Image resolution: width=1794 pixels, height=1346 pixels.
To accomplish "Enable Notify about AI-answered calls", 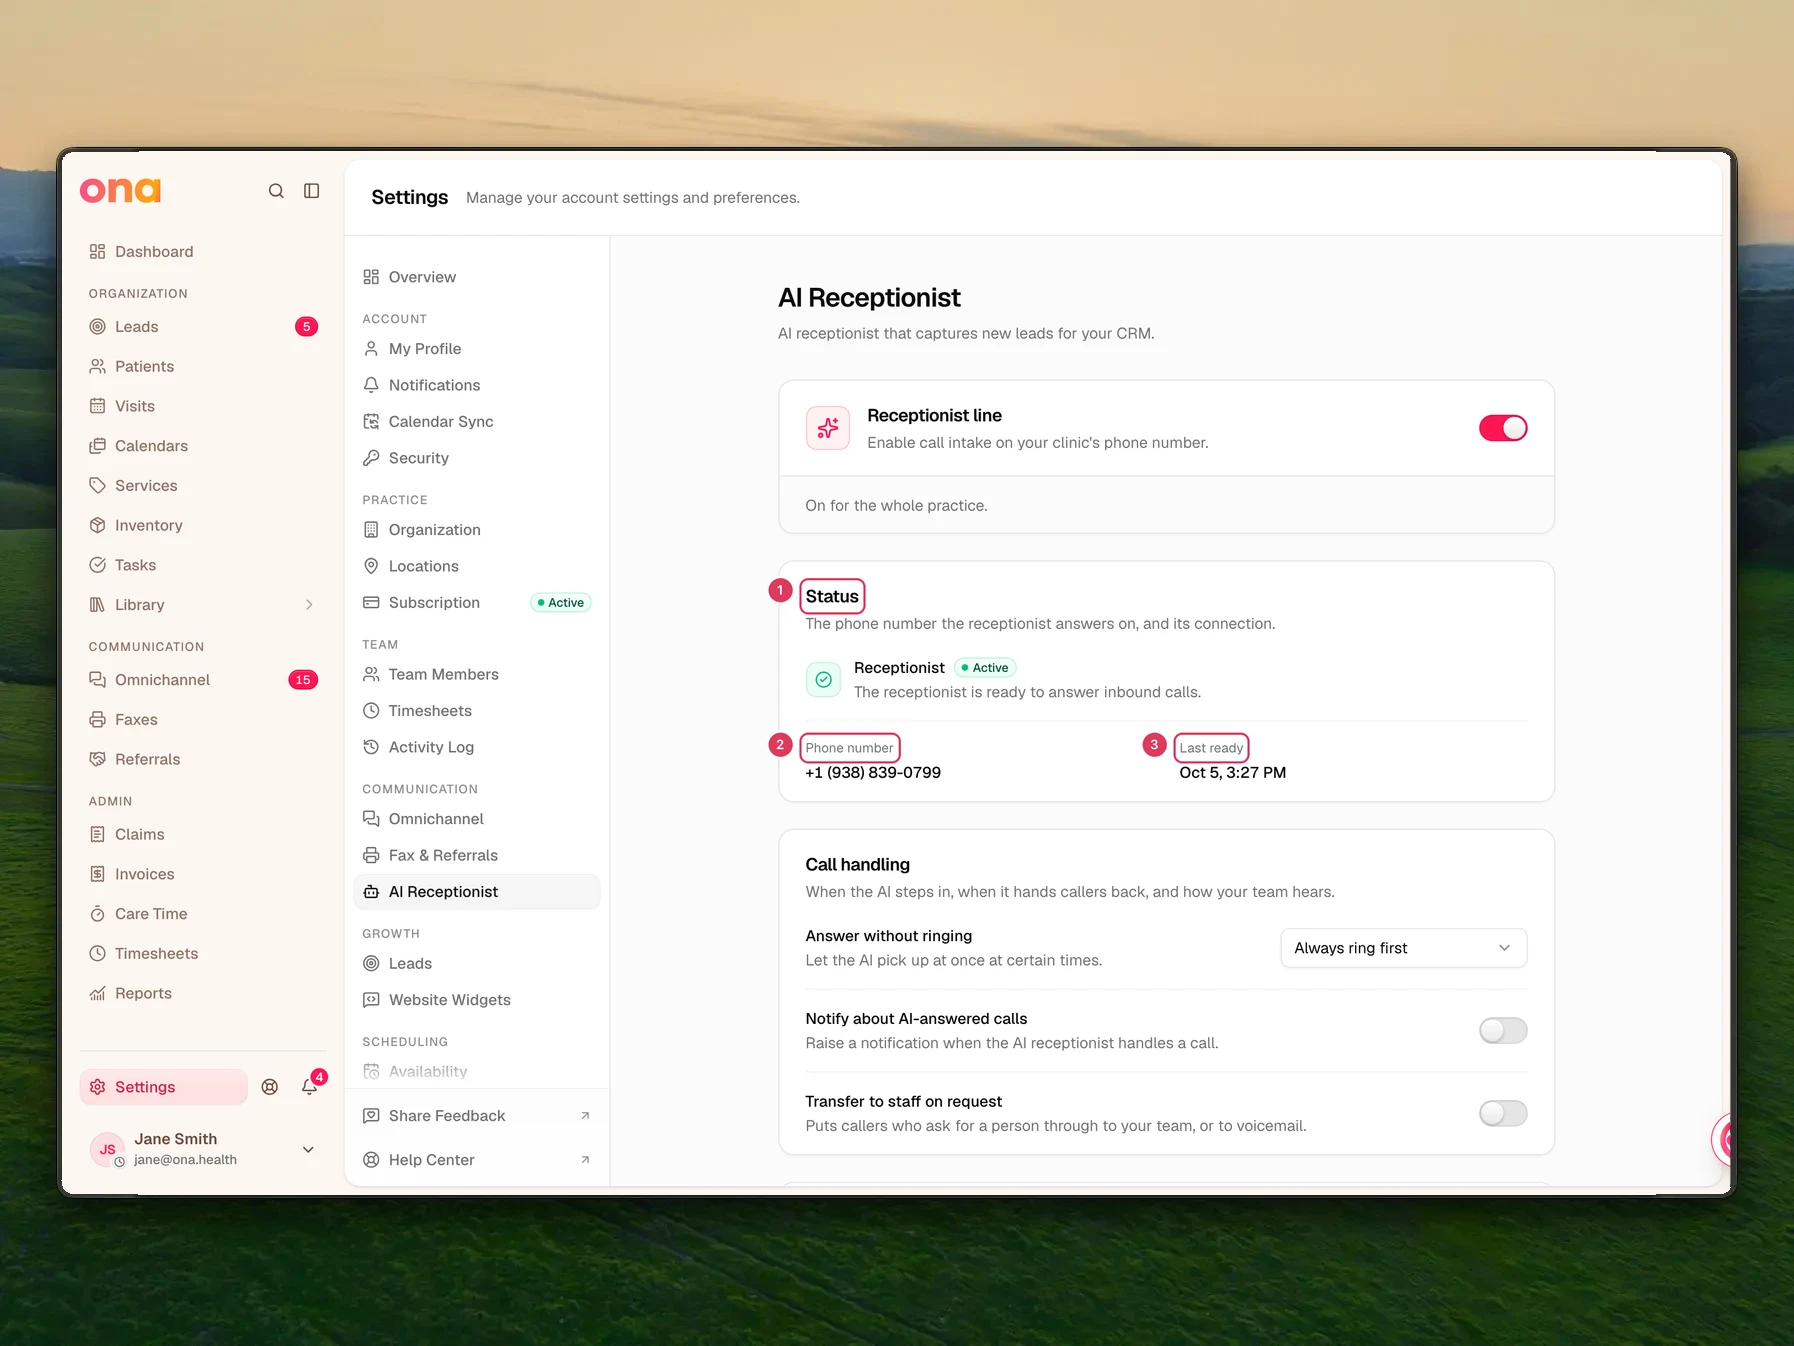I will 1503,1030.
